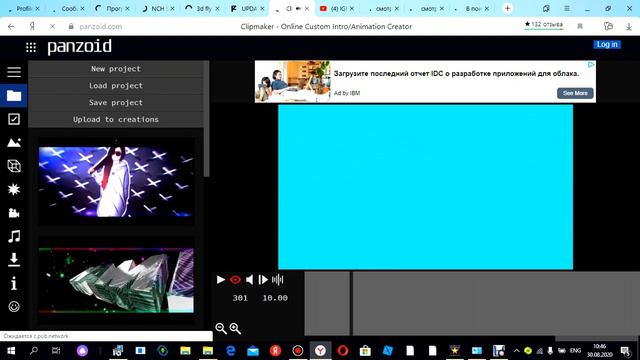Click the download arrow icon in sidebar

[x=14, y=260]
